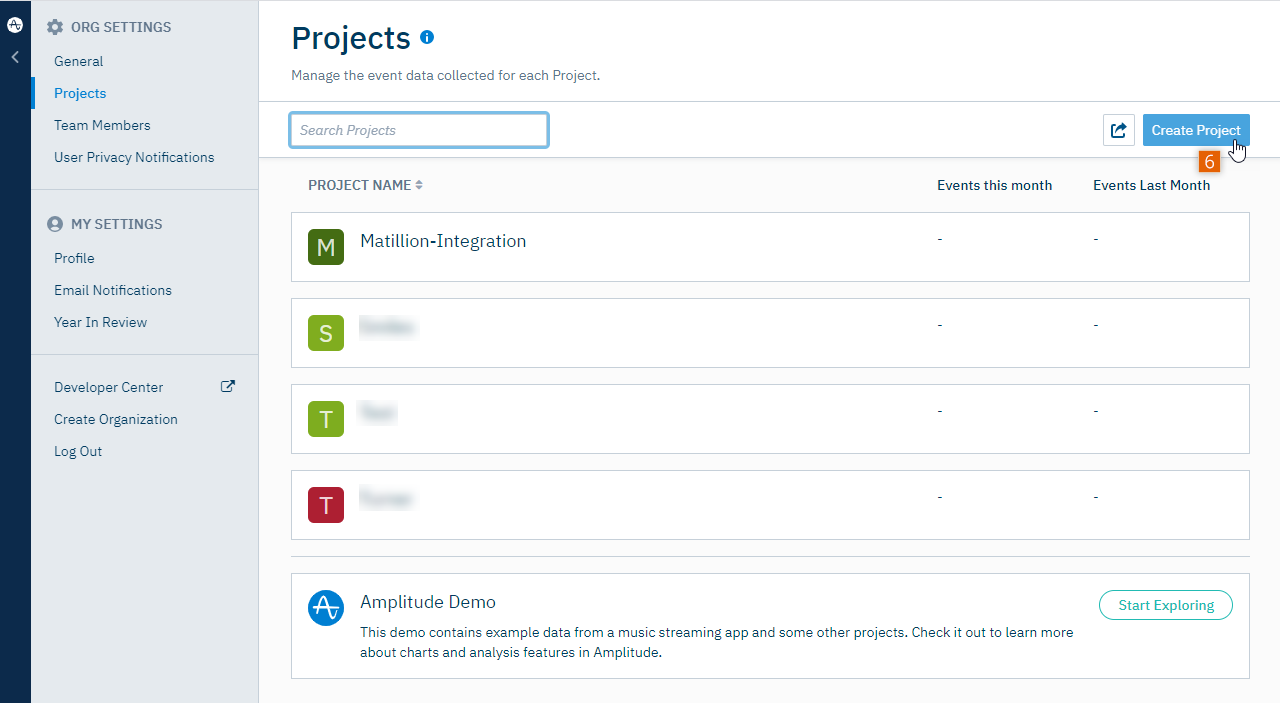Click the info icon next to the Projects title
The image size is (1280, 703).
(427, 37)
